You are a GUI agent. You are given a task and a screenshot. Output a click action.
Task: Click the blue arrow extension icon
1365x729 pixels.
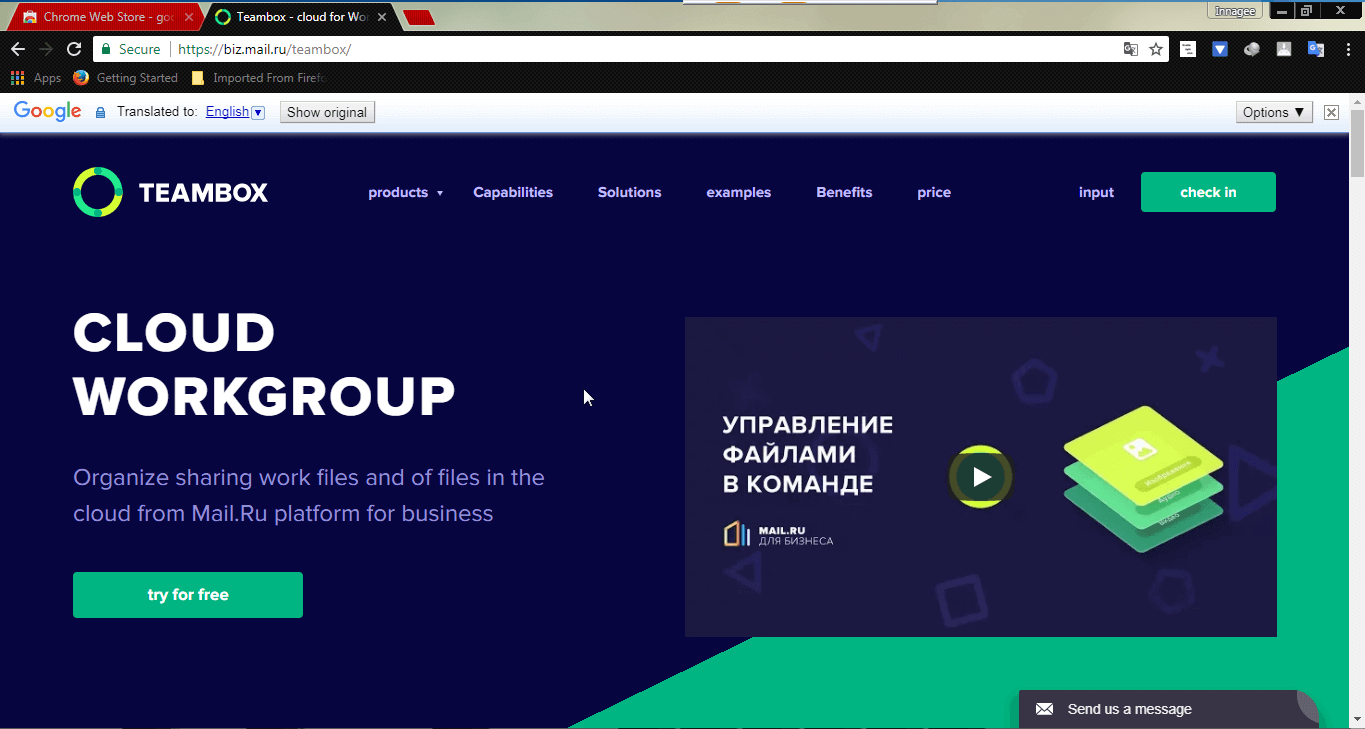pyautogui.click(x=1219, y=48)
